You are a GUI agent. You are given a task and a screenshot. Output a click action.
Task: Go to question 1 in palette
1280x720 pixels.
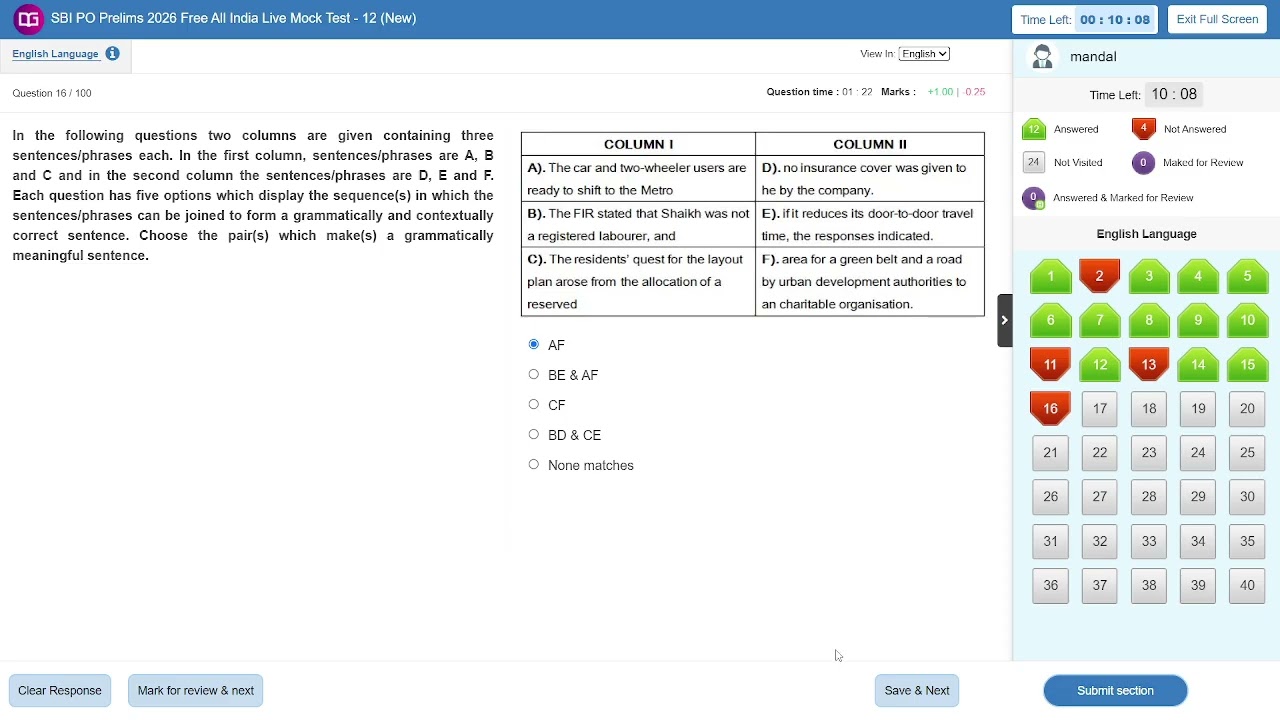coord(1050,277)
